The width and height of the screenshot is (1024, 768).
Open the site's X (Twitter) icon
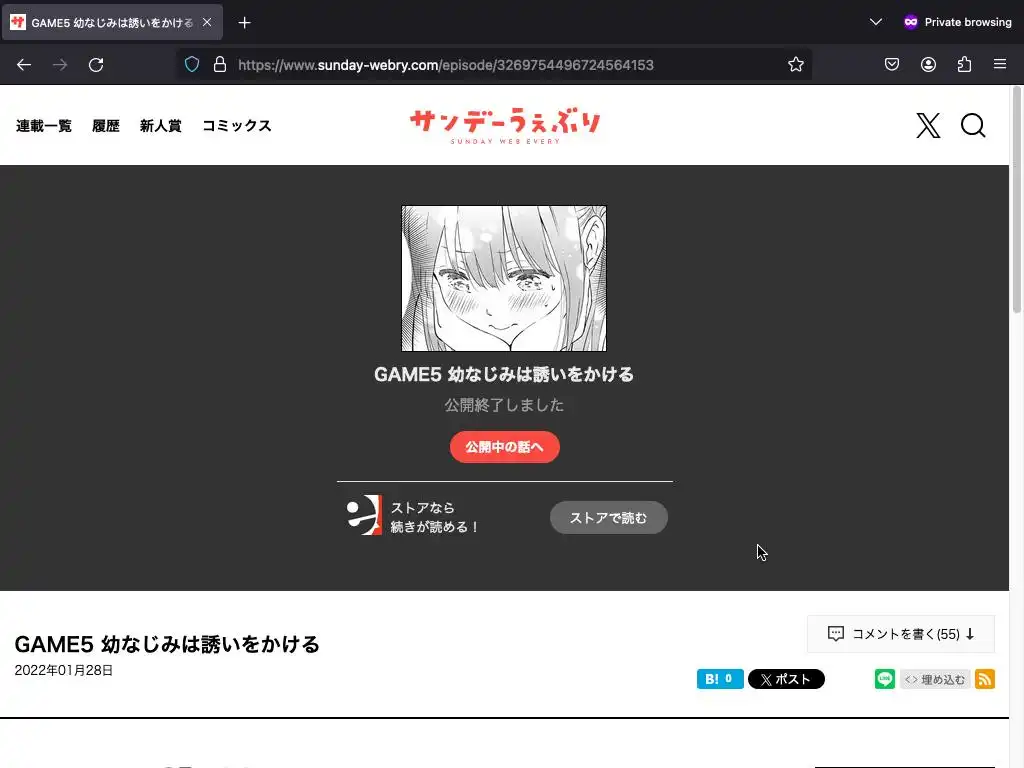[x=928, y=125]
